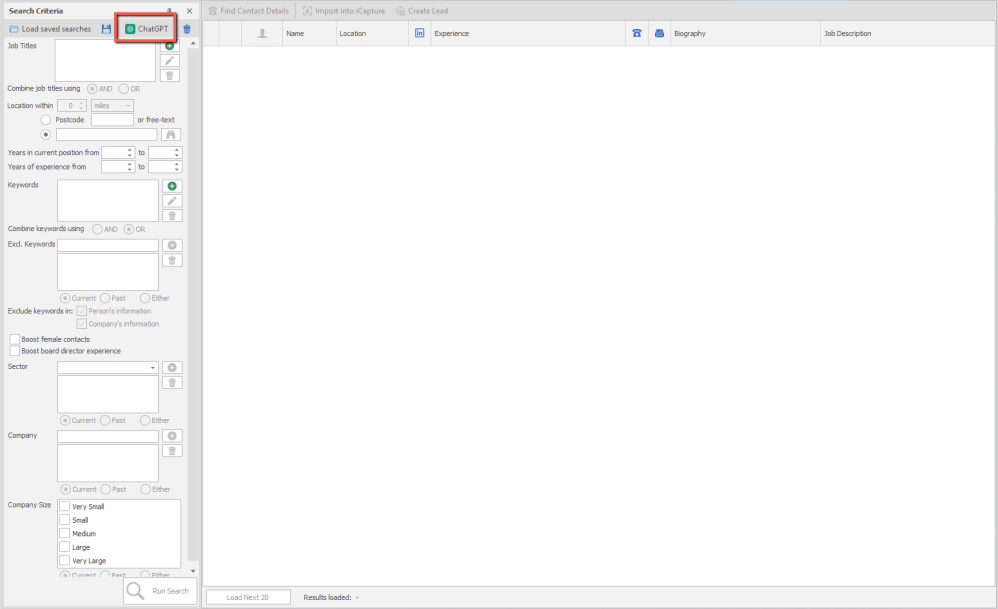
Task: Click the LinkedIn column header icon
Action: (419, 33)
